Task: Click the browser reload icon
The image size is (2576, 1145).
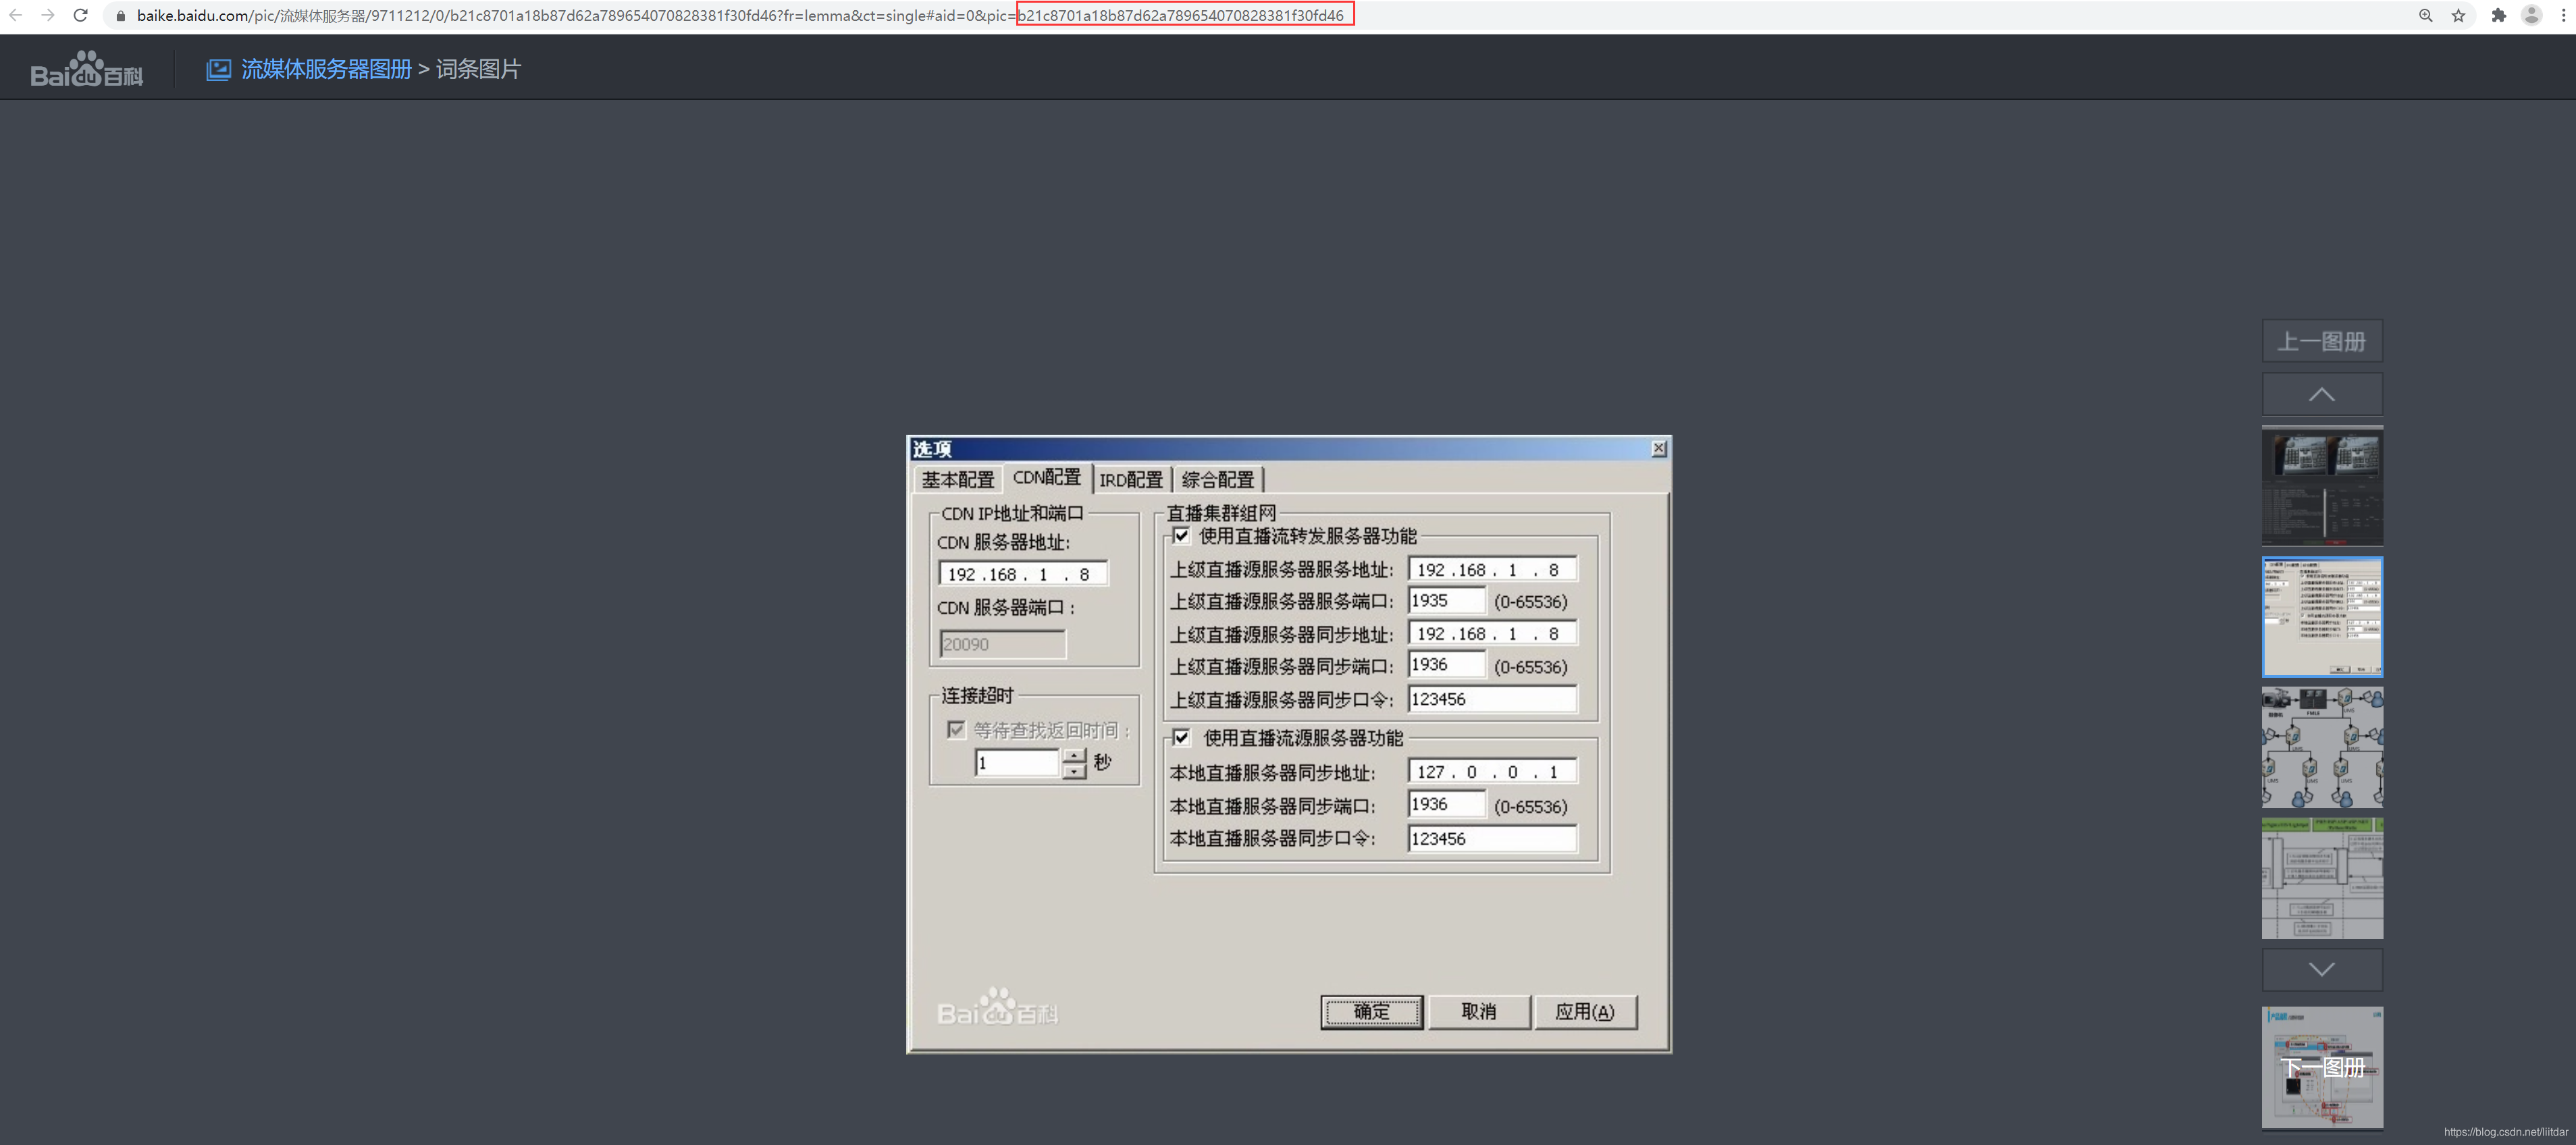Action: 81,15
